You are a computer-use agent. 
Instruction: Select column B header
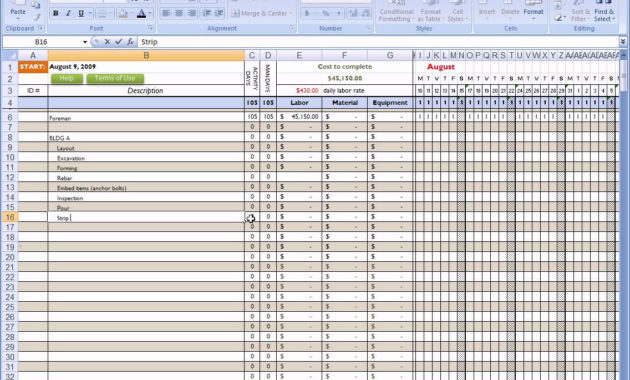pos(146,55)
